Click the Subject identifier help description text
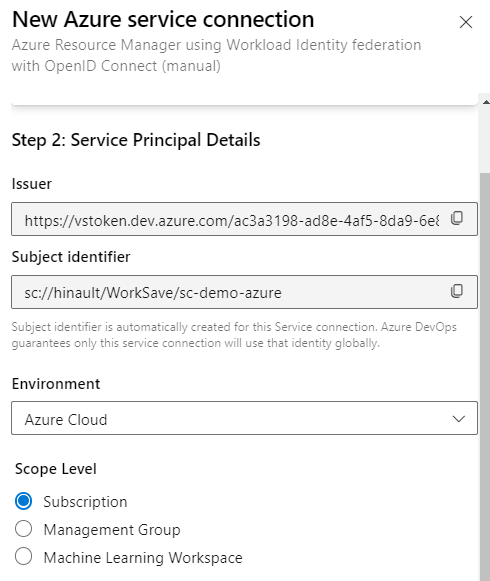 coord(234,335)
